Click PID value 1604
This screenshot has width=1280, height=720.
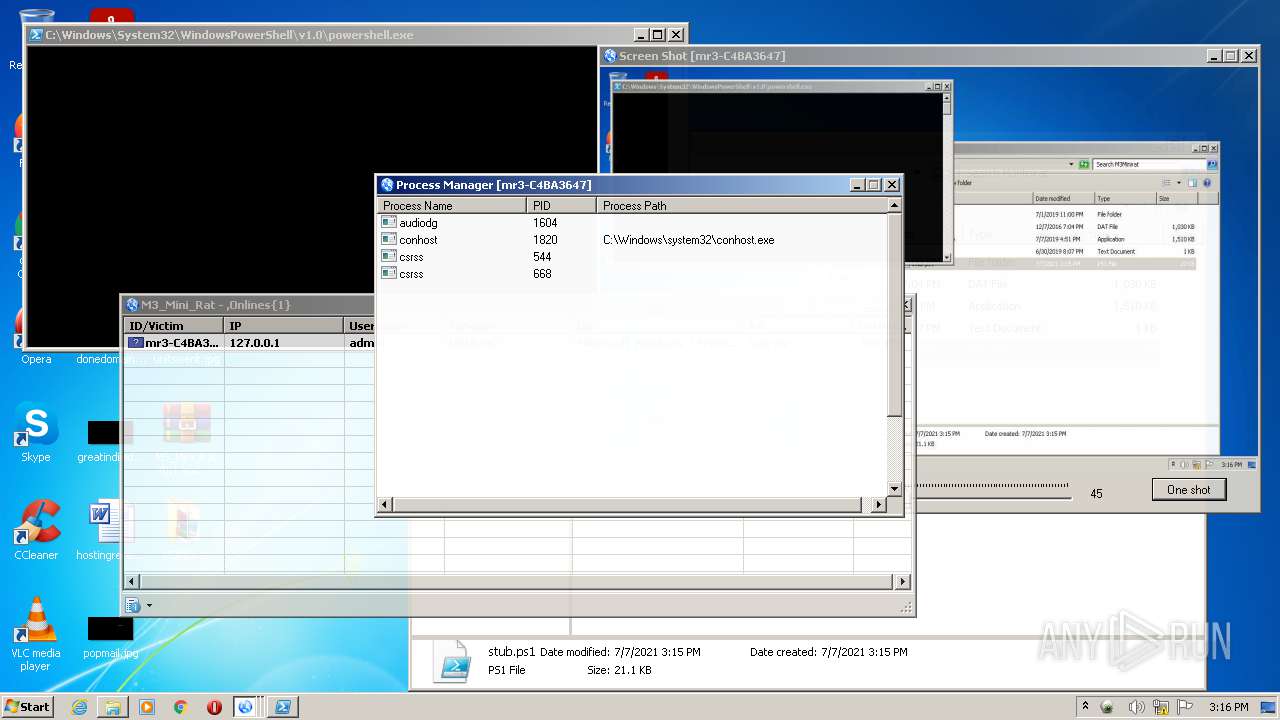(x=545, y=223)
